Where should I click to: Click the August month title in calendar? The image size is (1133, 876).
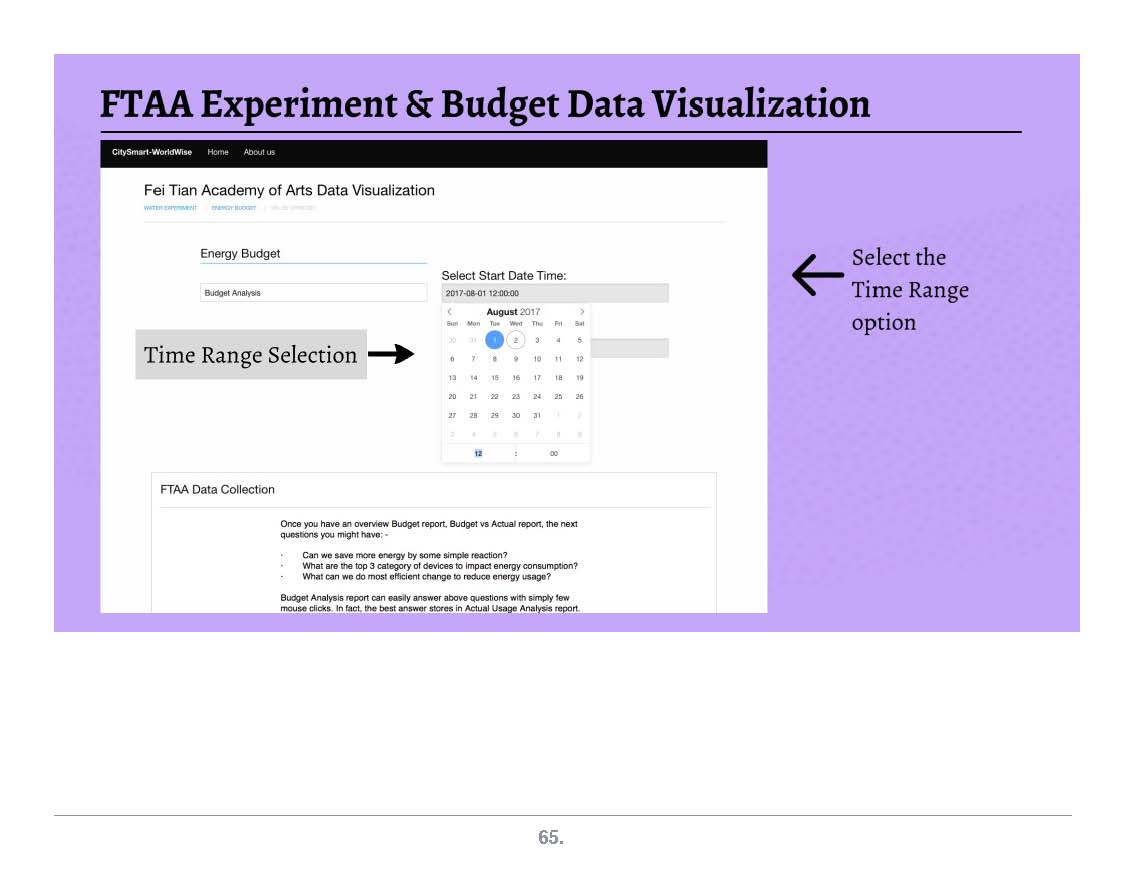(x=502, y=312)
